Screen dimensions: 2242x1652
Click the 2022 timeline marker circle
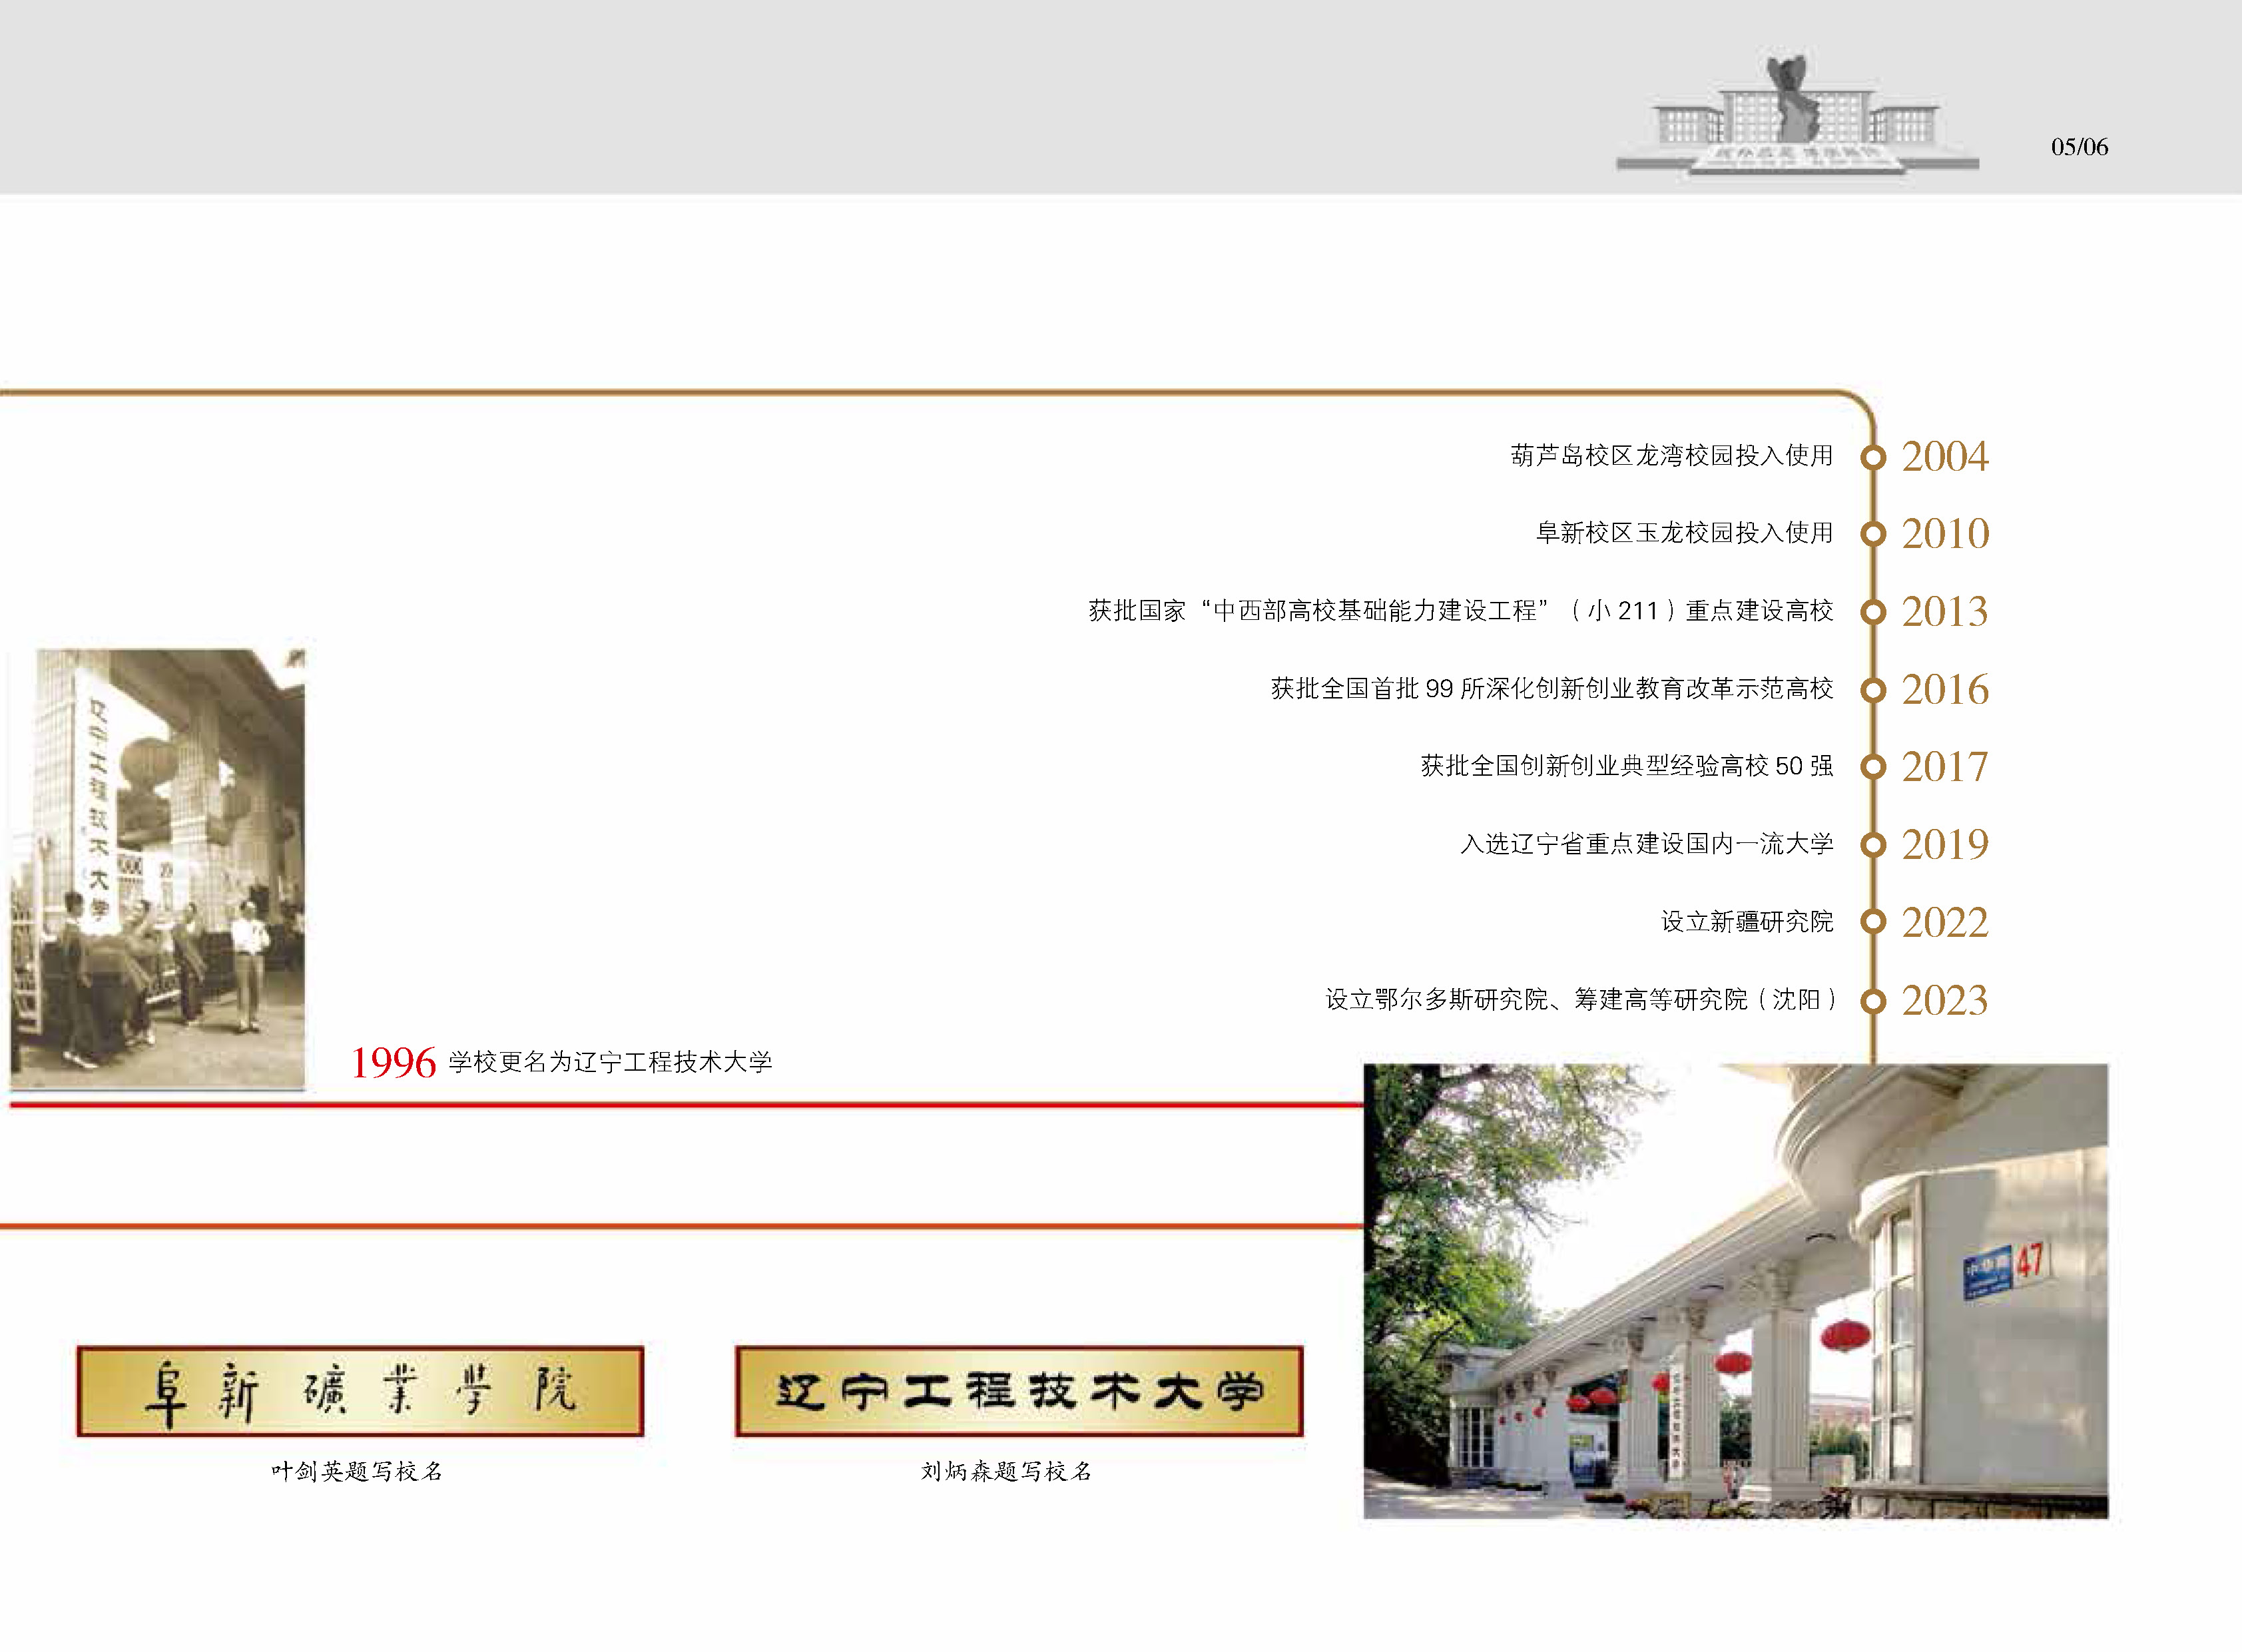1873,922
